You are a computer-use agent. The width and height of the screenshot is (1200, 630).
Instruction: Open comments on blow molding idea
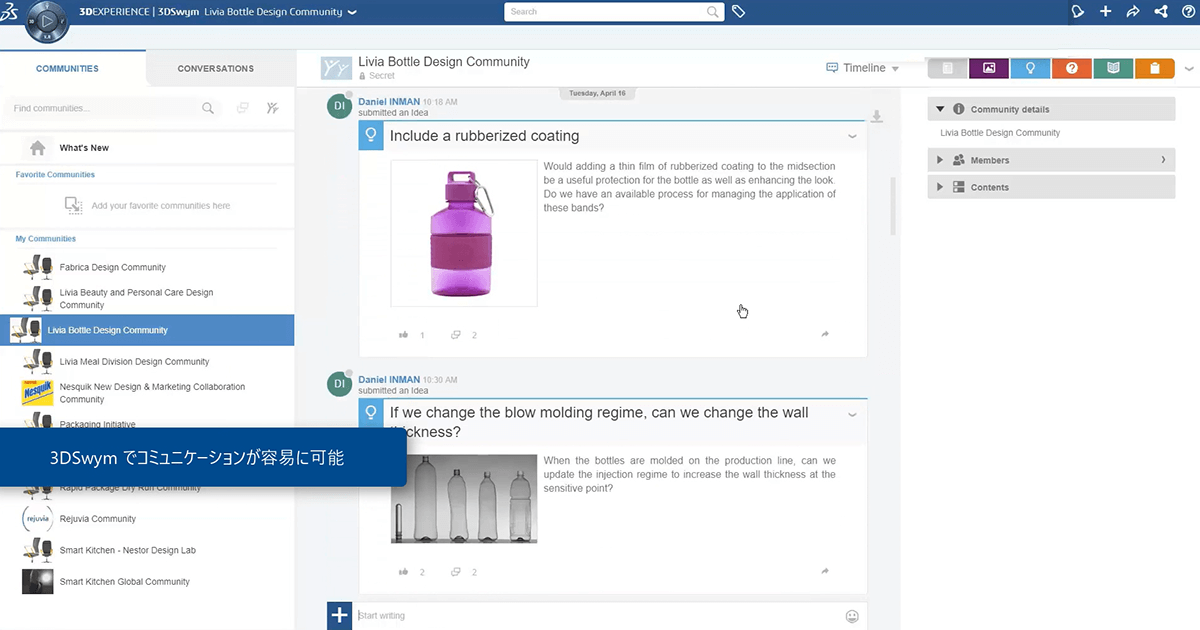point(456,572)
